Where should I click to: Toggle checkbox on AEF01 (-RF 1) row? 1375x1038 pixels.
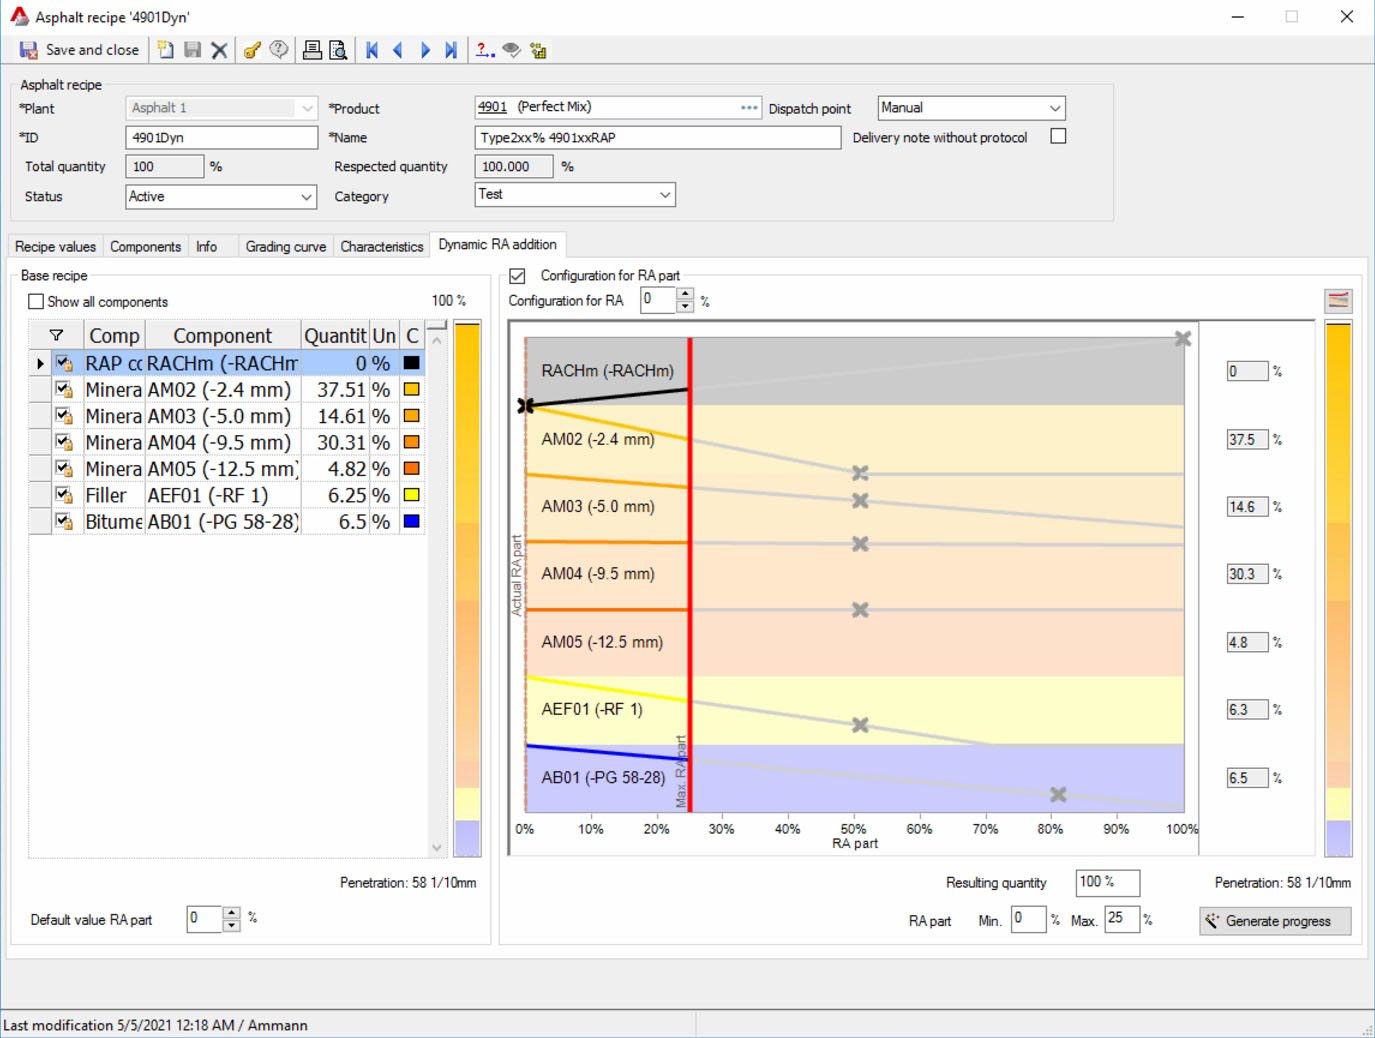pos(64,495)
